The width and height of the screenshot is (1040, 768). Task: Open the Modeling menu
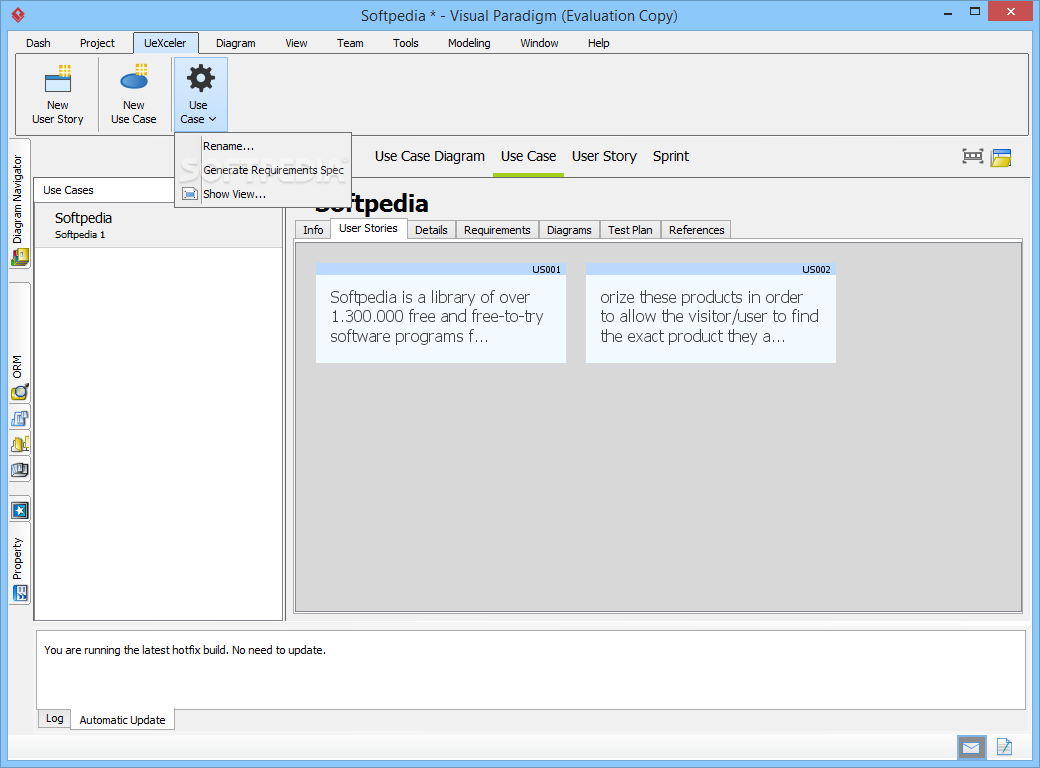(469, 43)
